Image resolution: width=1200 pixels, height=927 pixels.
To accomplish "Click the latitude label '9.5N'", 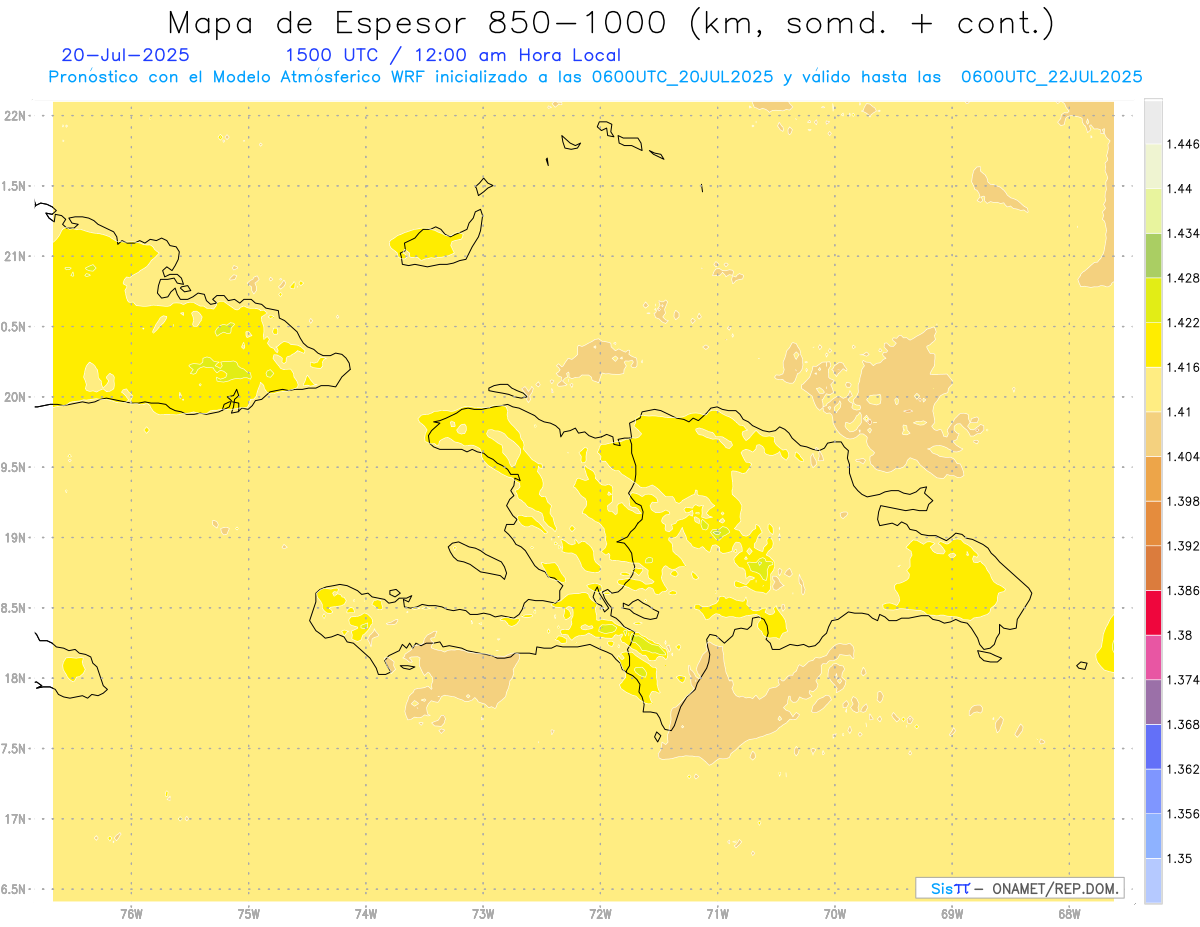I will pyautogui.click(x=14, y=467).
